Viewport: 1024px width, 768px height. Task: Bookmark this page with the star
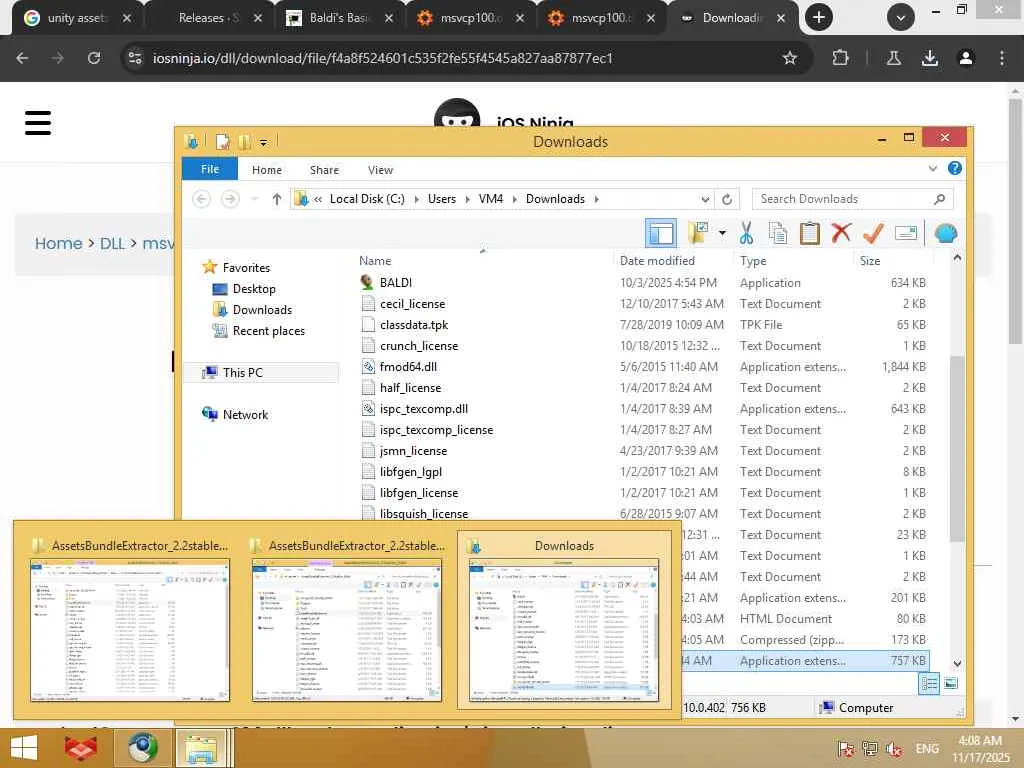coord(790,58)
